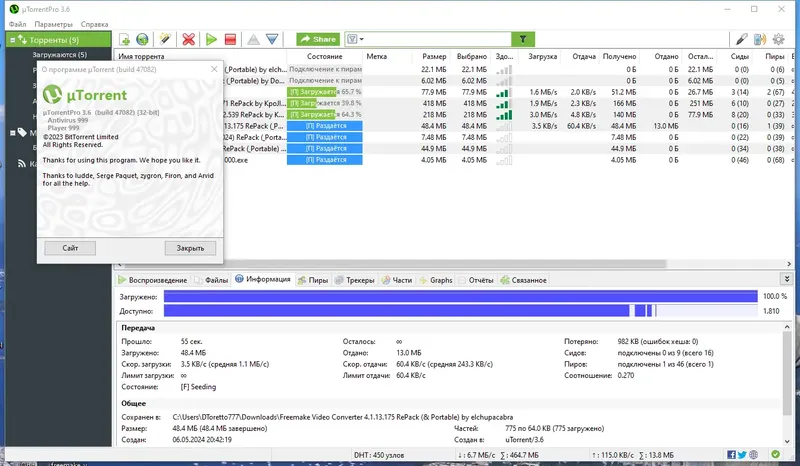Click the Доступно availability bar
The height and width of the screenshot is (466, 800).
tap(461, 311)
